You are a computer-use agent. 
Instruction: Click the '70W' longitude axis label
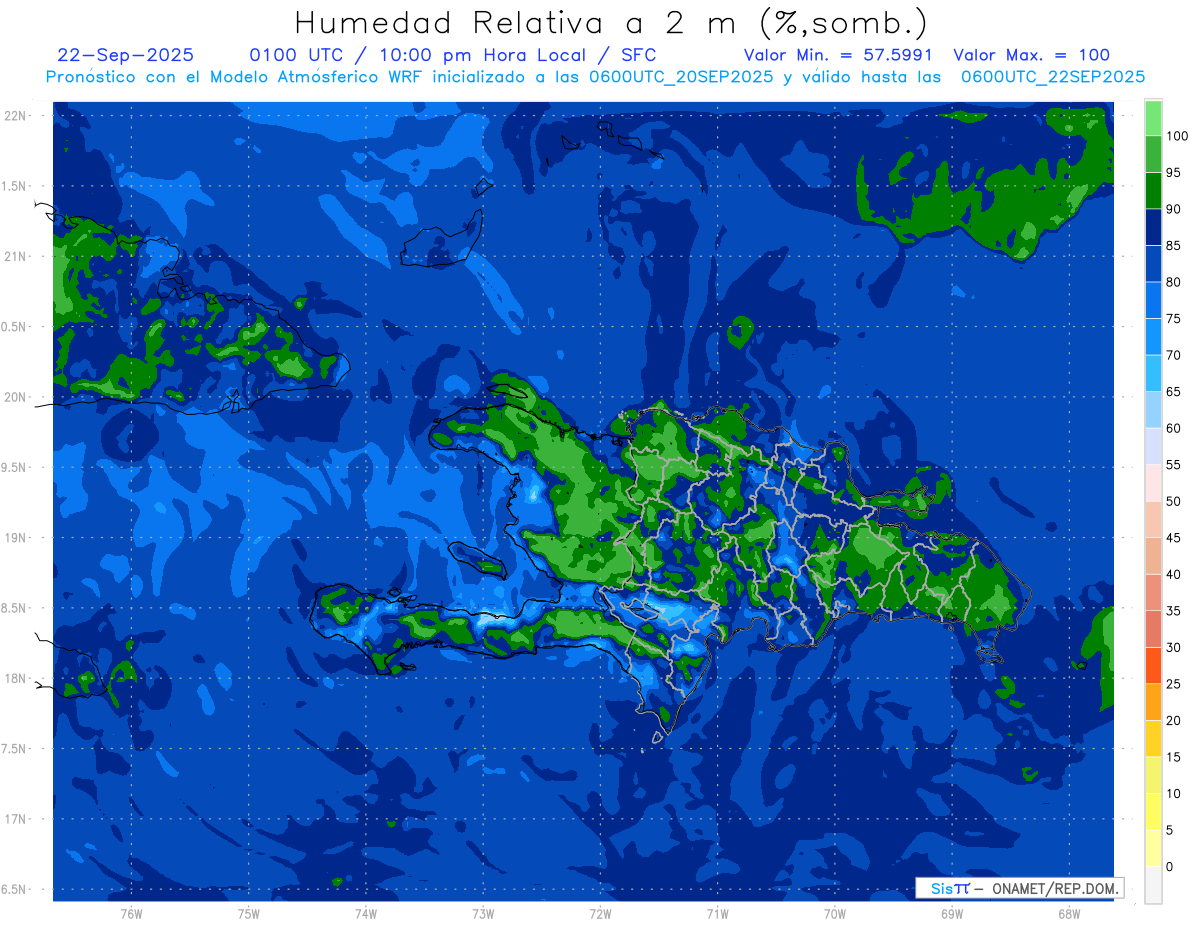(835, 913)
